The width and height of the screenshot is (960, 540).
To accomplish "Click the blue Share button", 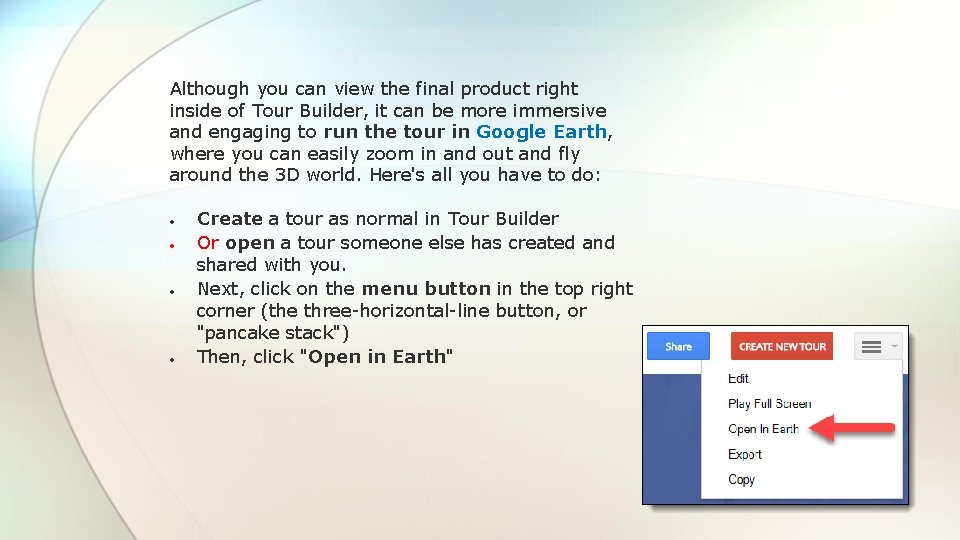I will (678, 347).
